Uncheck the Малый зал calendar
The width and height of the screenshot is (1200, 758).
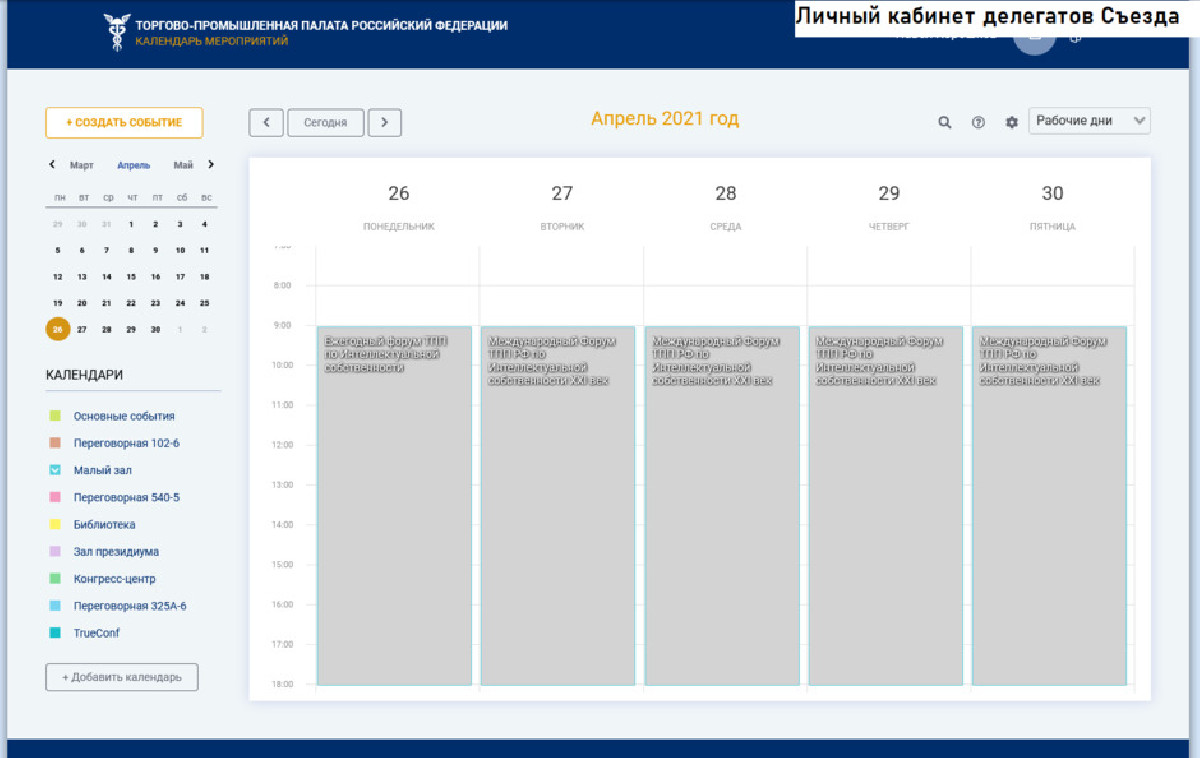56,470
